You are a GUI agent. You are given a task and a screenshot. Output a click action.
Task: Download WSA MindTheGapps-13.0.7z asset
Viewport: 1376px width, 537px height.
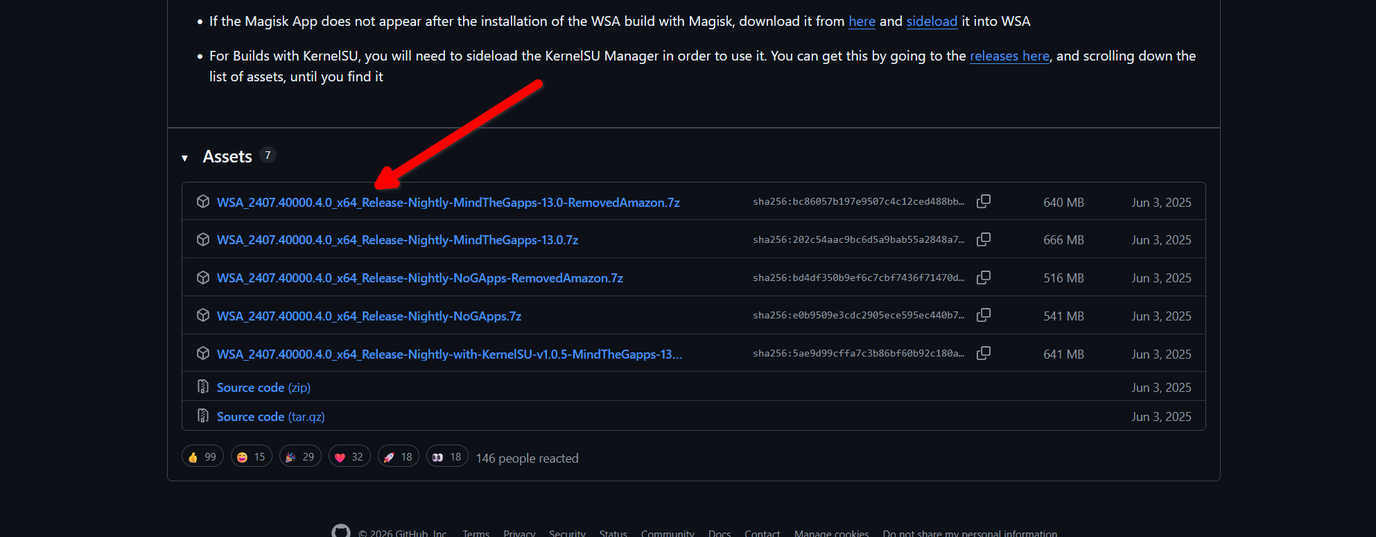[397, 240]
